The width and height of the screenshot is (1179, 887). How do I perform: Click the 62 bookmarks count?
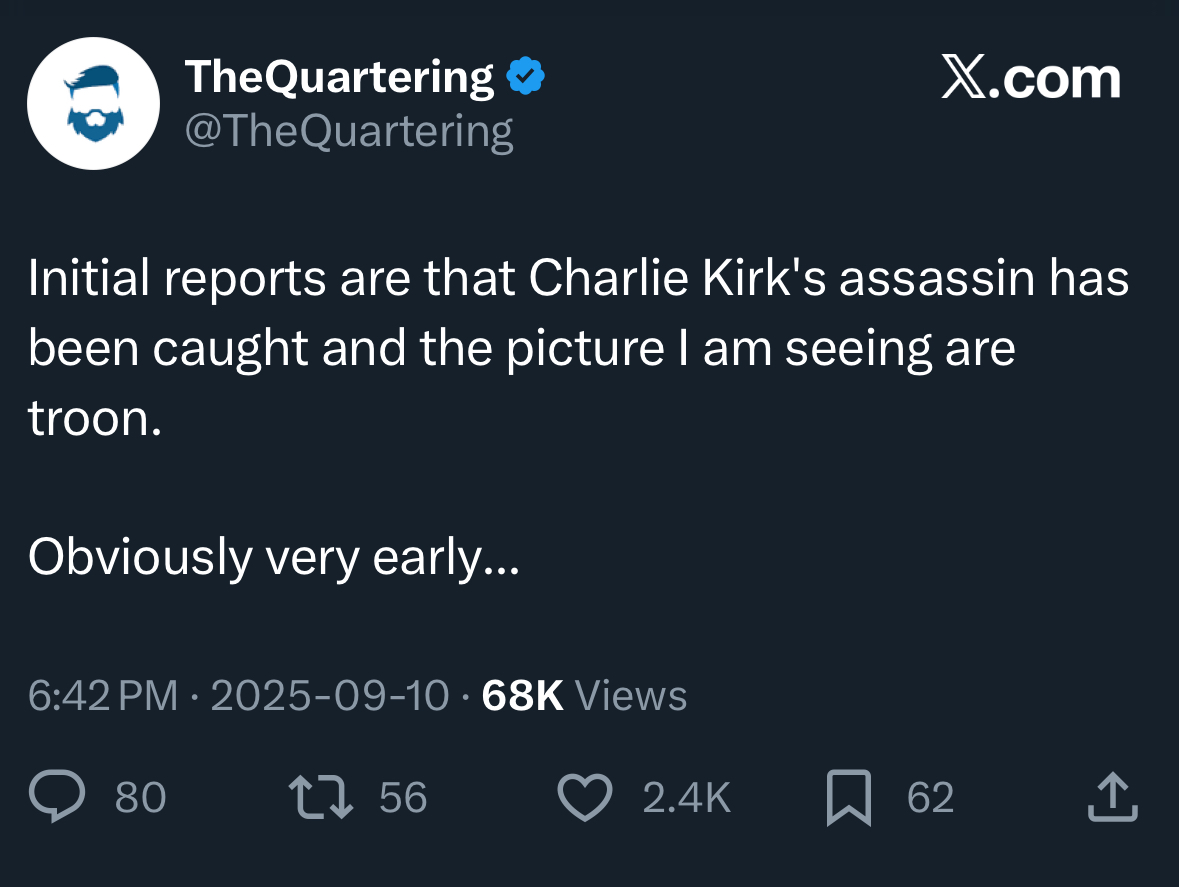pyautogui.click(x=931, y=798)
